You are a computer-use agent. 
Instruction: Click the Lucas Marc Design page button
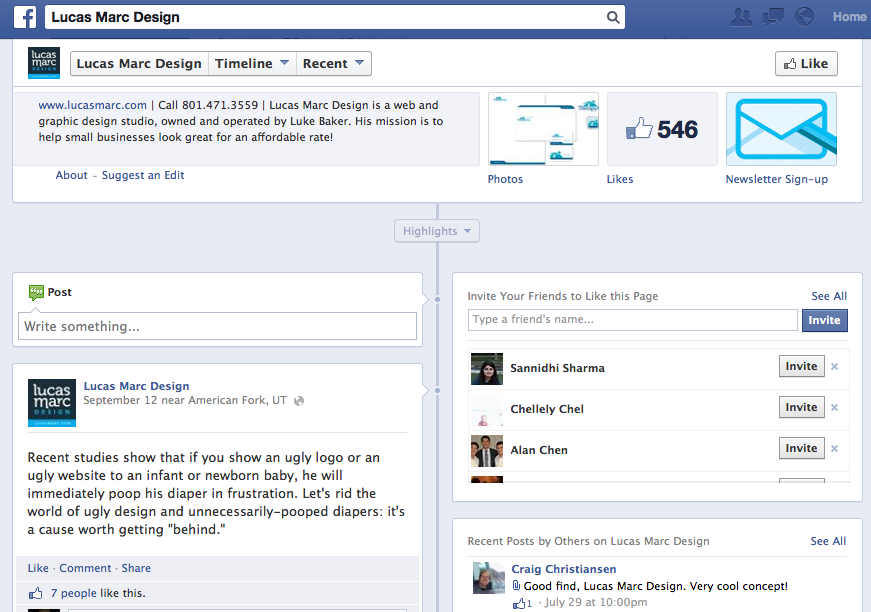(139, 63)
